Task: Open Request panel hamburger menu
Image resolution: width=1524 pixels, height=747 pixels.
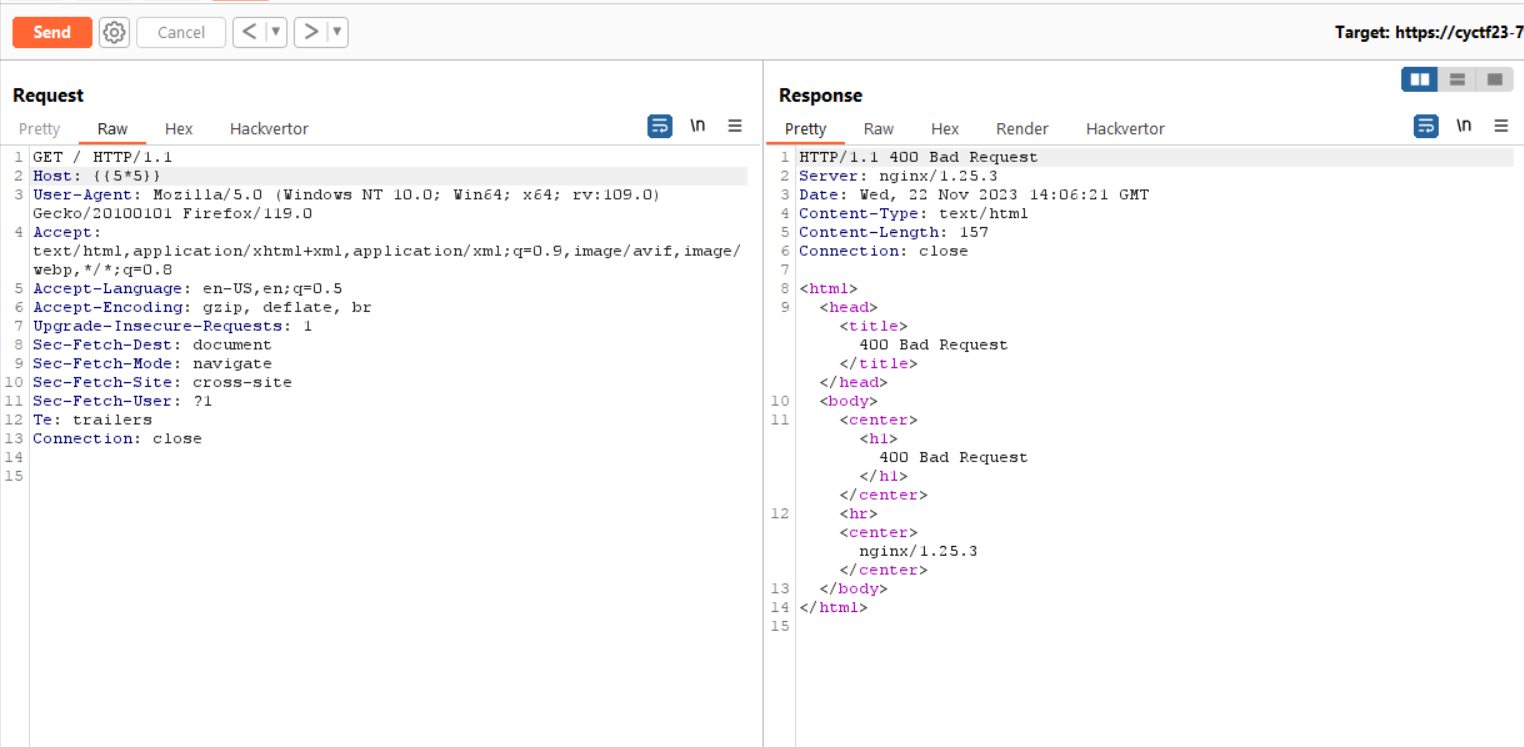Action: coord(735,126)
